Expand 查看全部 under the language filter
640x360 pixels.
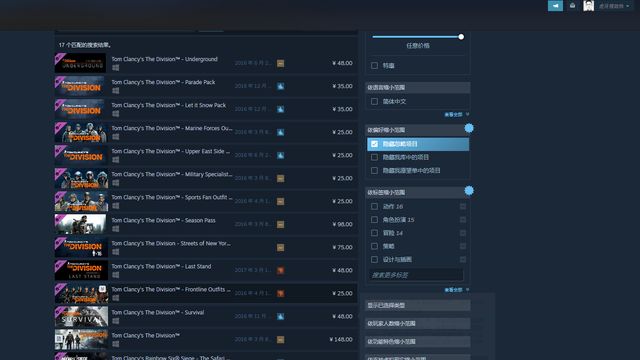click(456, 115)
